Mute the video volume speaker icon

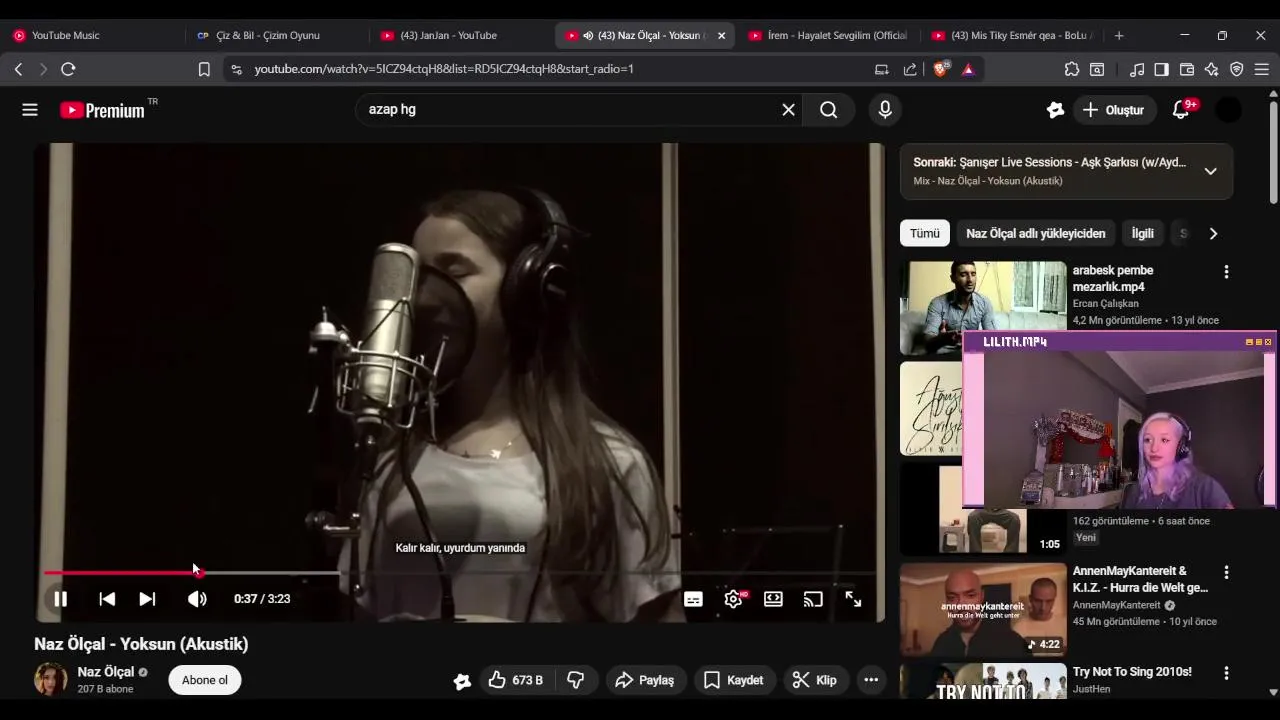pos(197,599)
